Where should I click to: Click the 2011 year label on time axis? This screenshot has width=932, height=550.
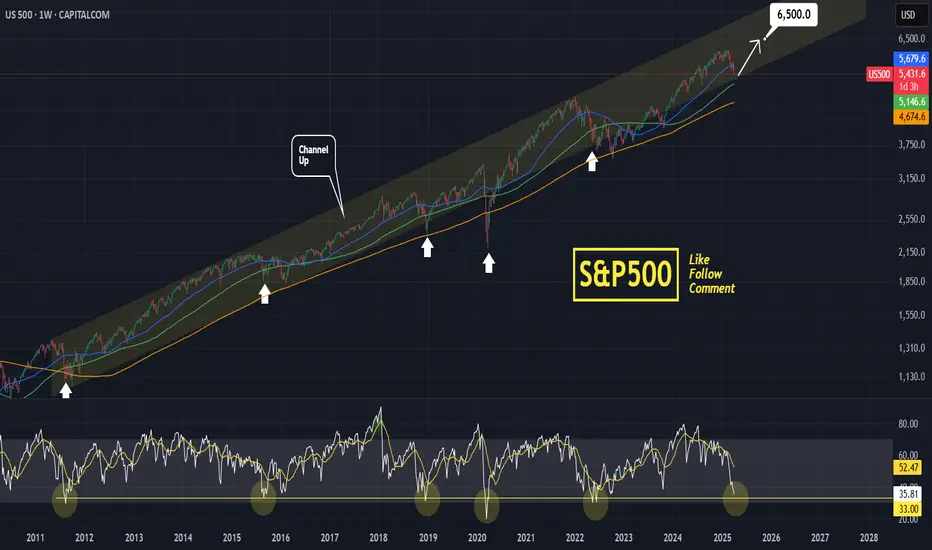(x=35, y=538)
